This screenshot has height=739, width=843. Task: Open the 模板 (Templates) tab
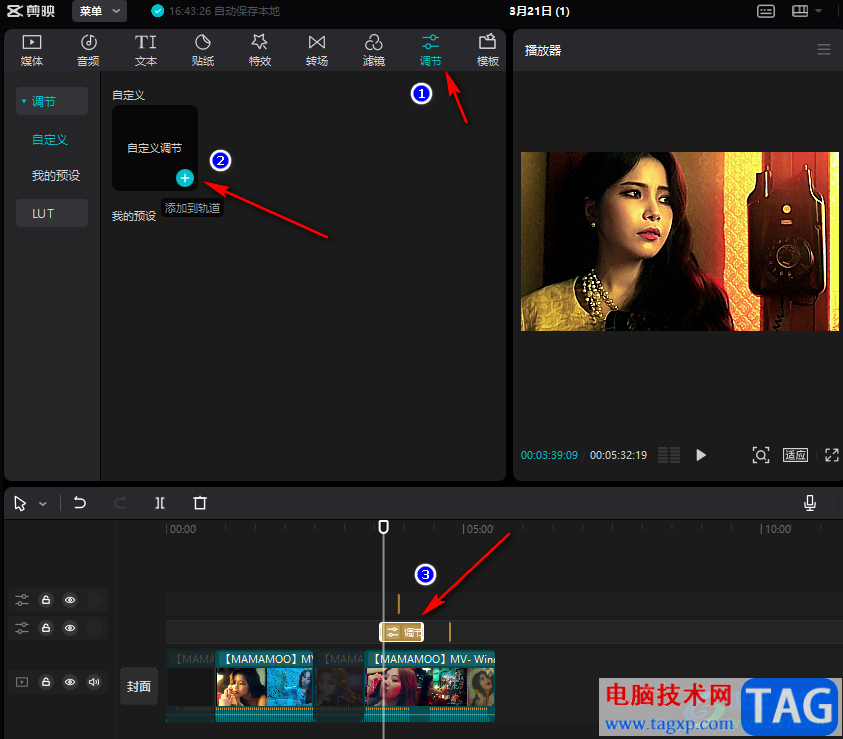(x=488, y=50)
